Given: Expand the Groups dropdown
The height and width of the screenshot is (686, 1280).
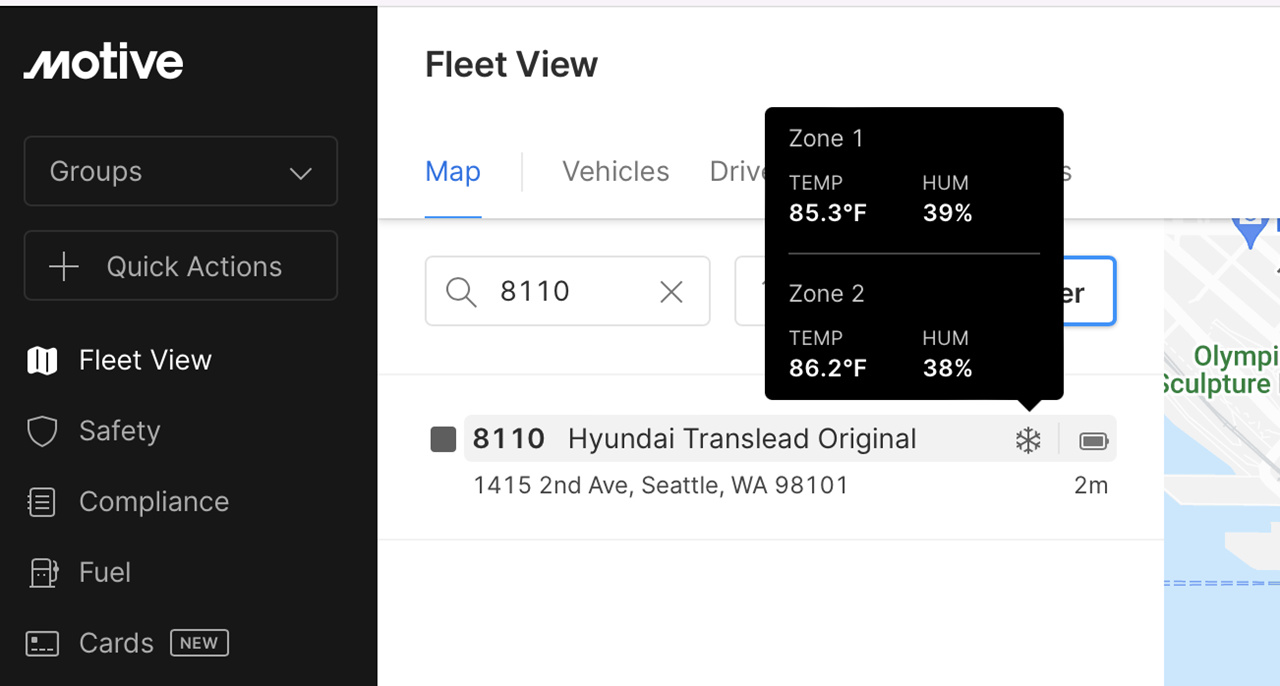Looking at the screenshot, I should (x=181, y=172).
